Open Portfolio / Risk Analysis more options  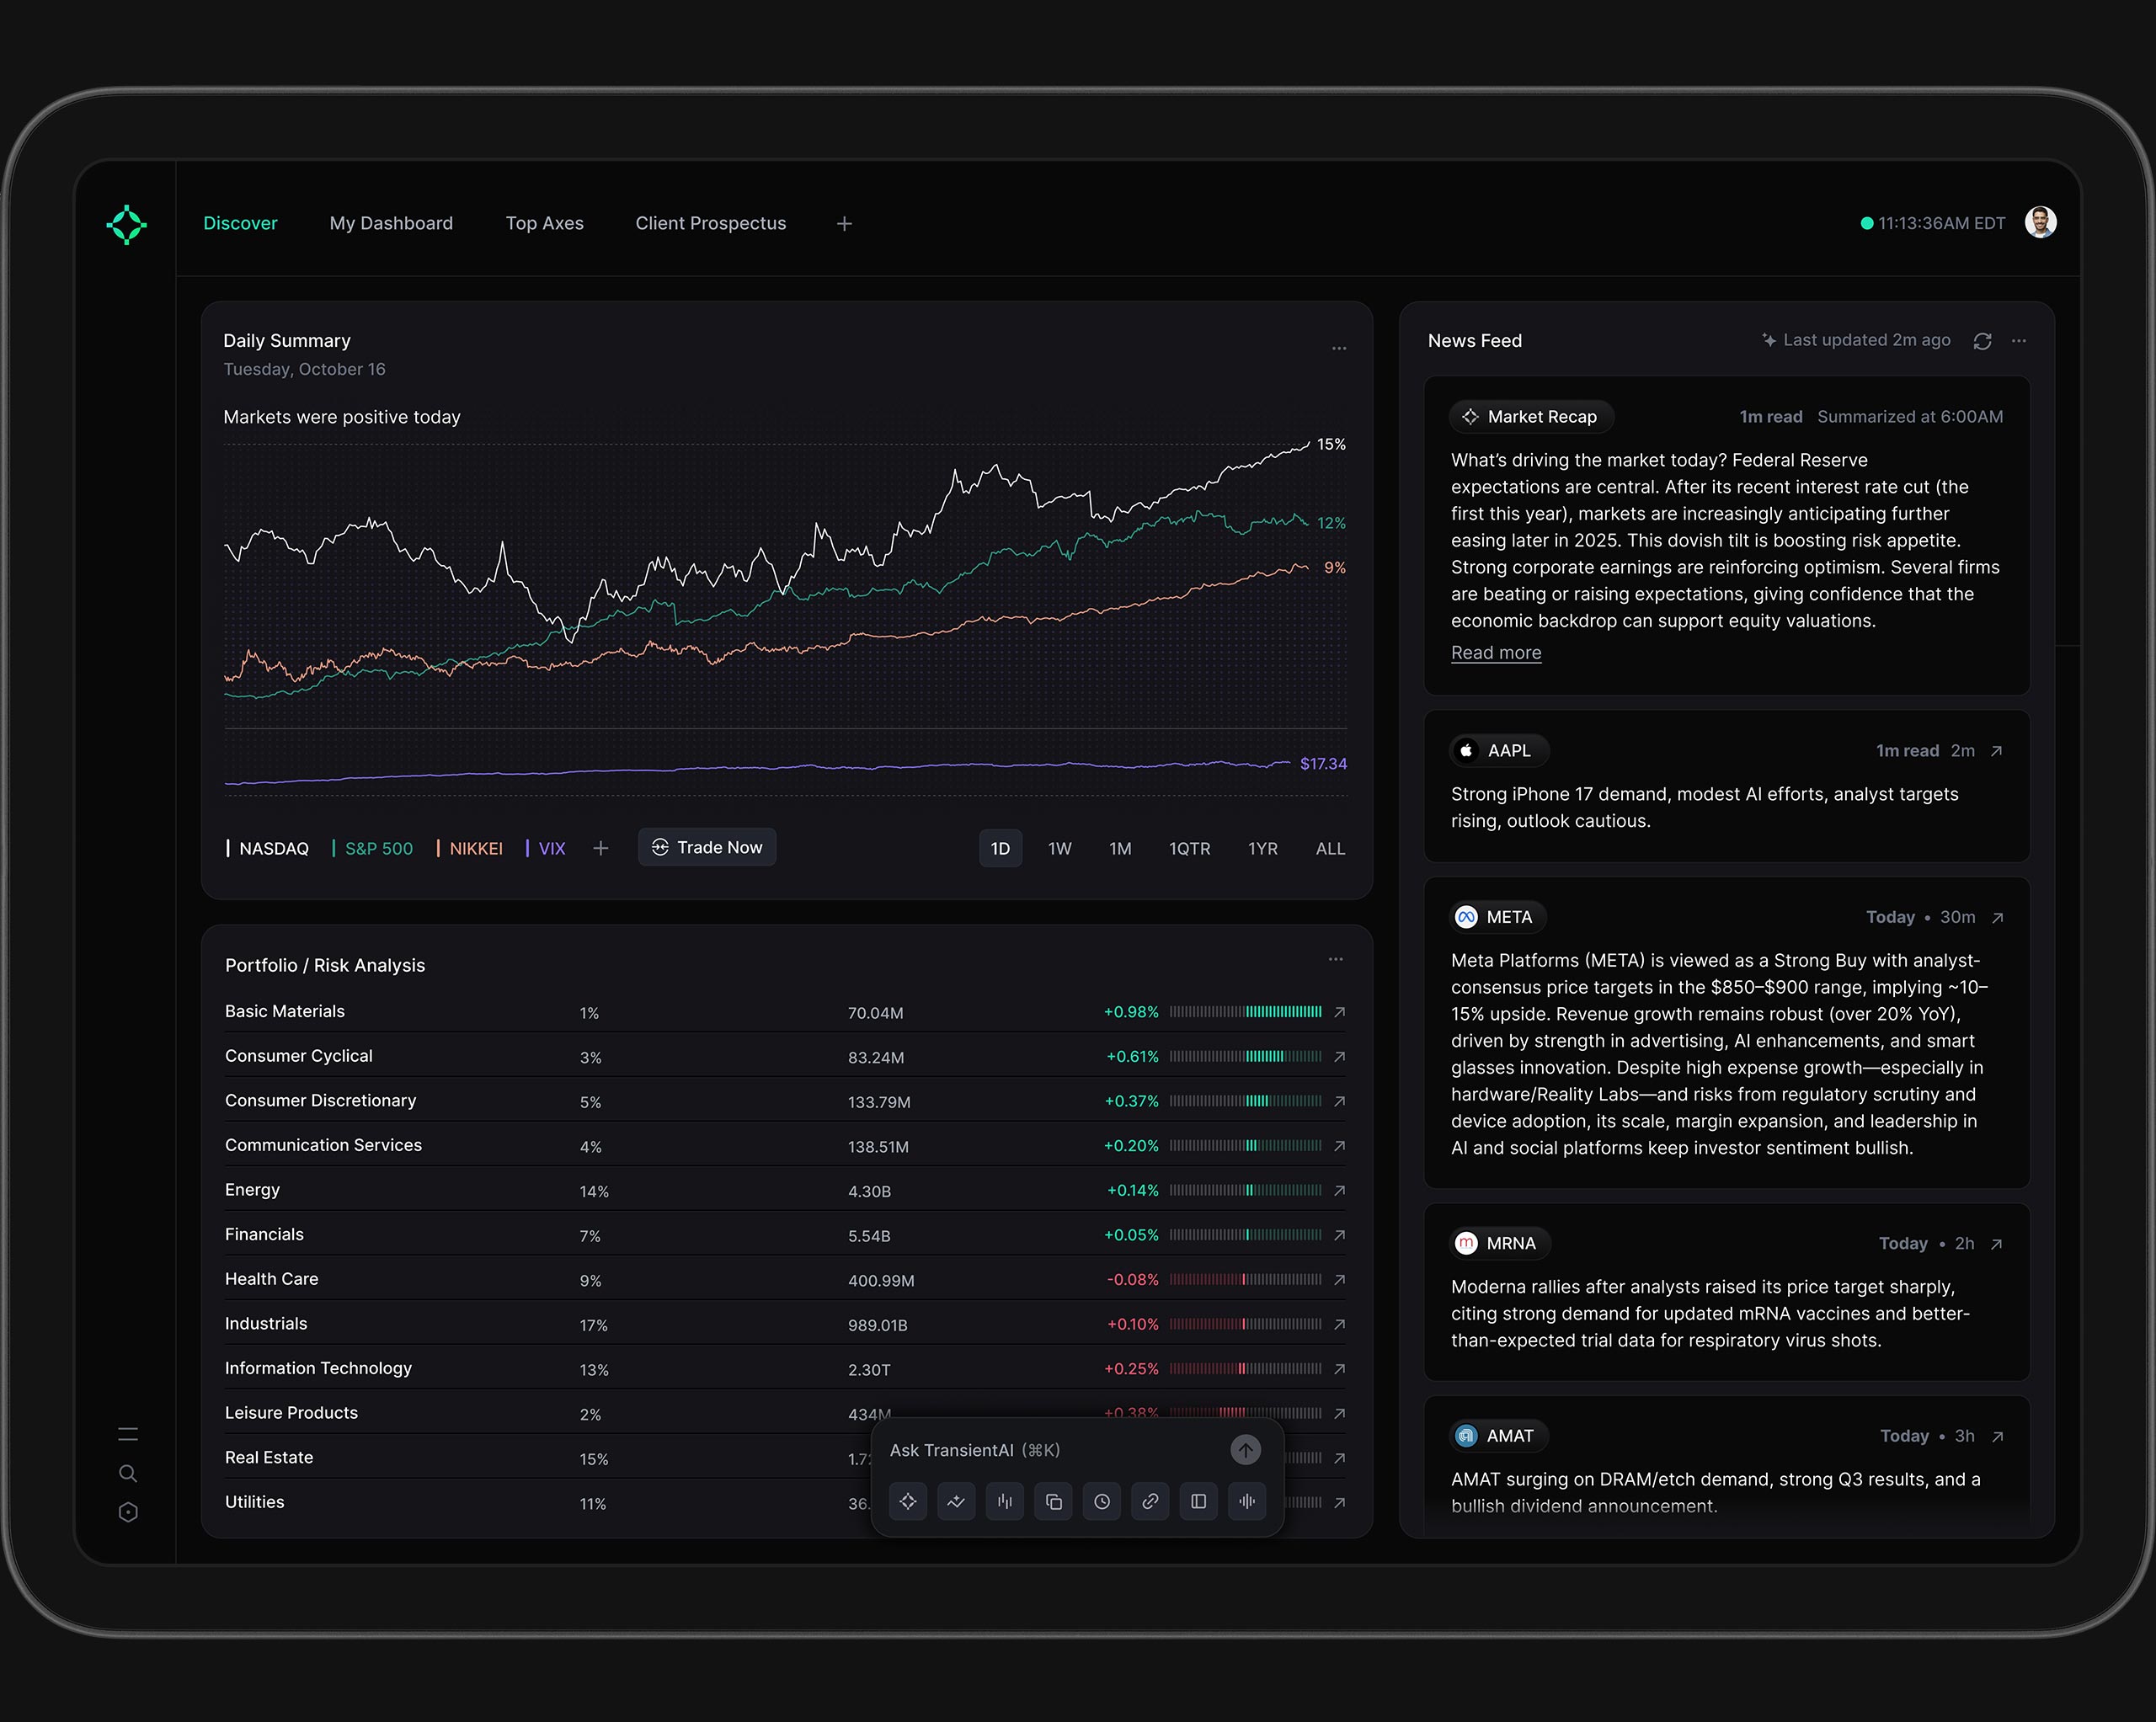coord(1335,959)
